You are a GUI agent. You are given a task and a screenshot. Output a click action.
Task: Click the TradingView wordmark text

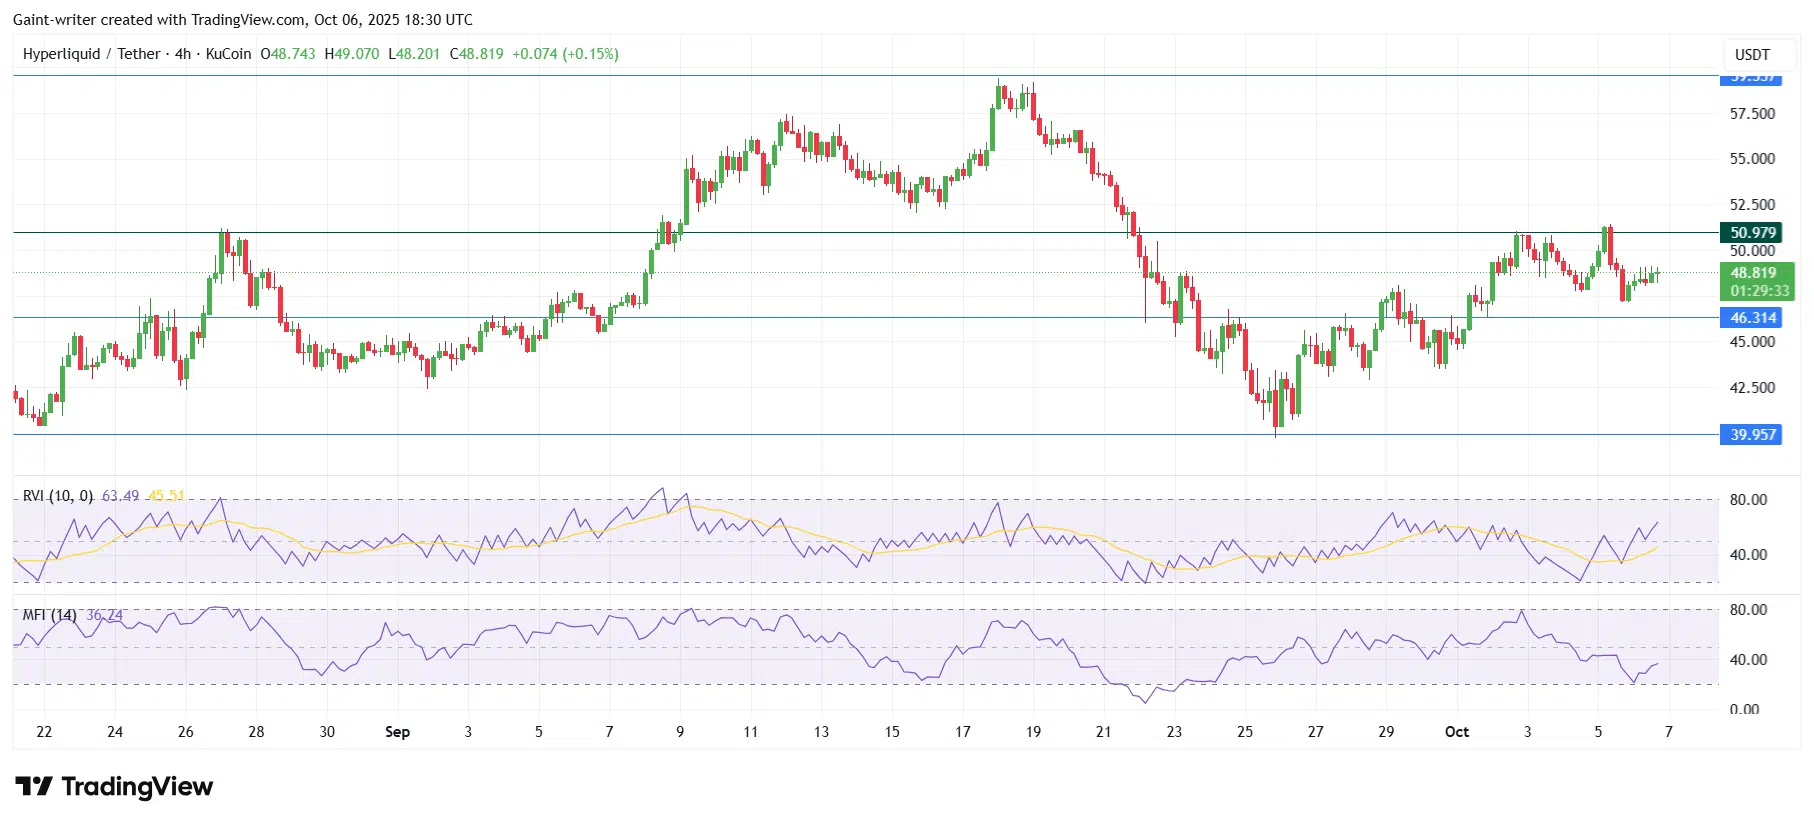[137, 787]
